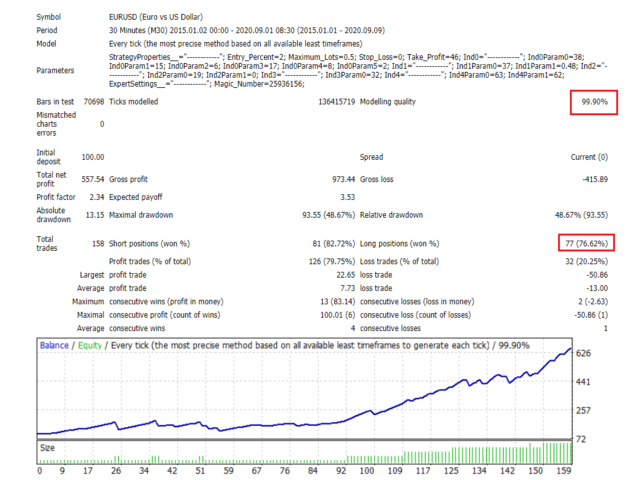Click consecutive wins value 13 (83.14)

click(338, 302)
